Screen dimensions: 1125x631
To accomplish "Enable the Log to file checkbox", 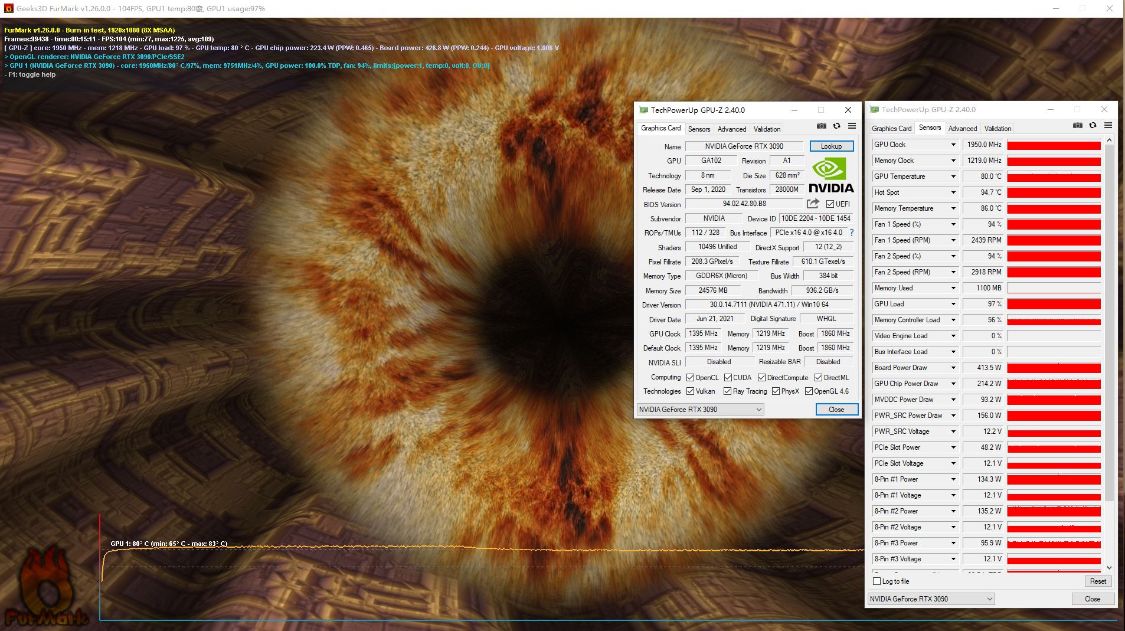I will (x=877, y=581).
